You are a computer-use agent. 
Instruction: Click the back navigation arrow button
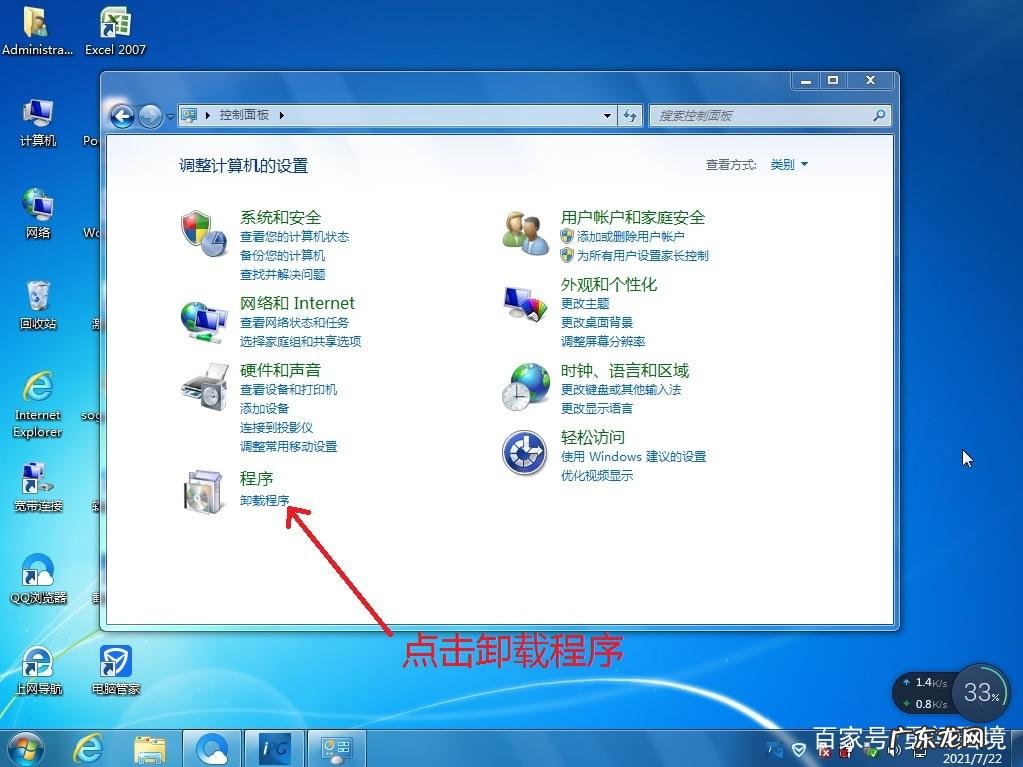tap(122, 116)
